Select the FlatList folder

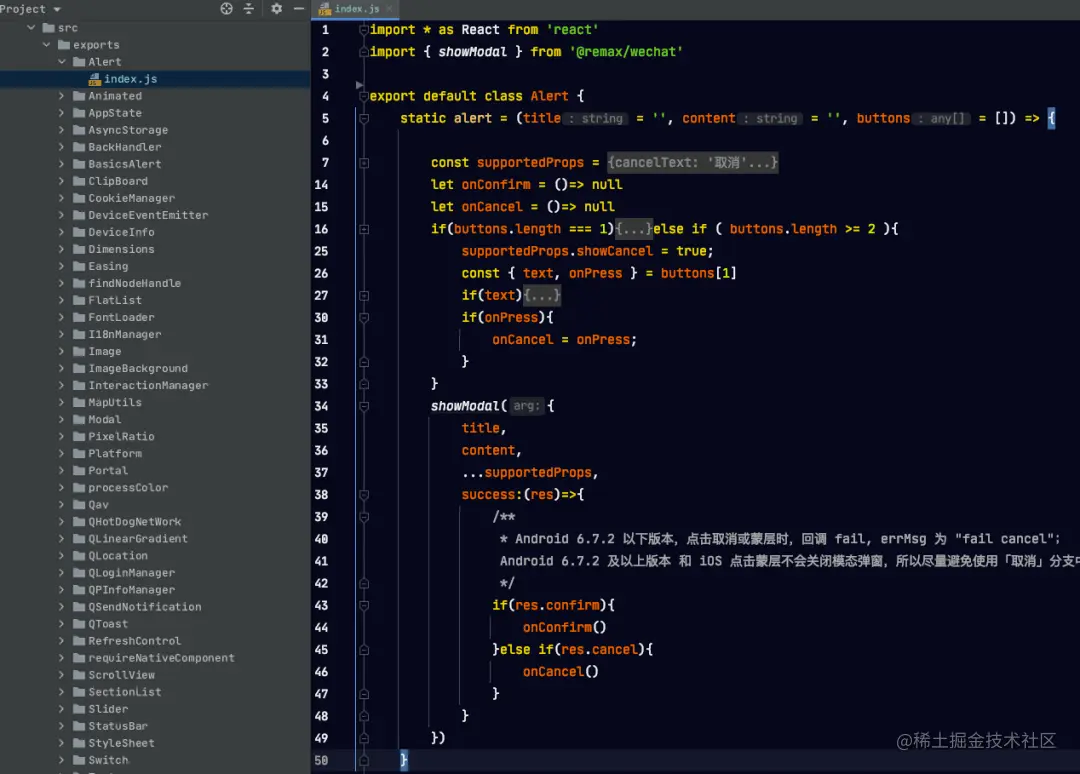tap(114, 300)
